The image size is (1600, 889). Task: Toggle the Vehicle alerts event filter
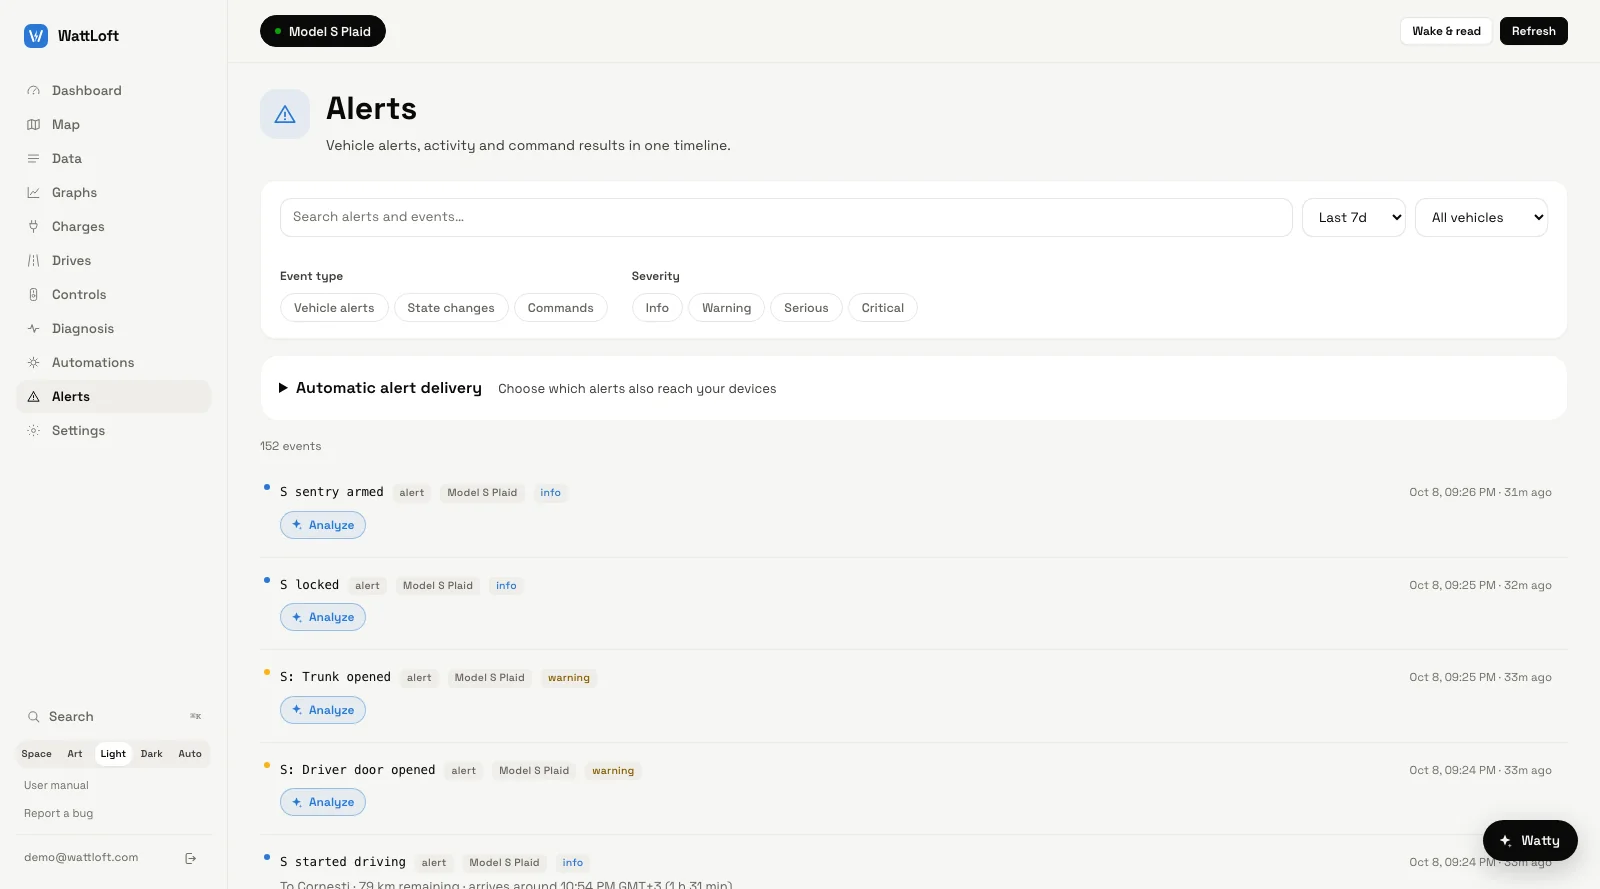click(x=334, y=308)
